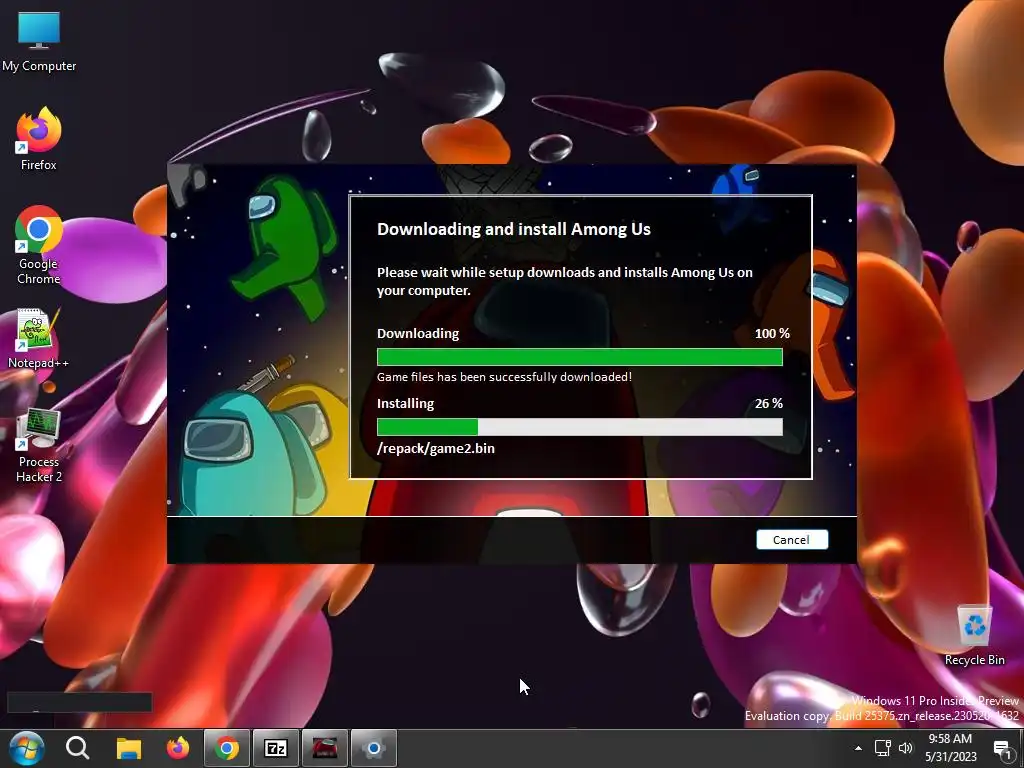Click the Installing progress bar
Image resolution: width=1024 pixels, height=768 pixels.
[580, 427]
